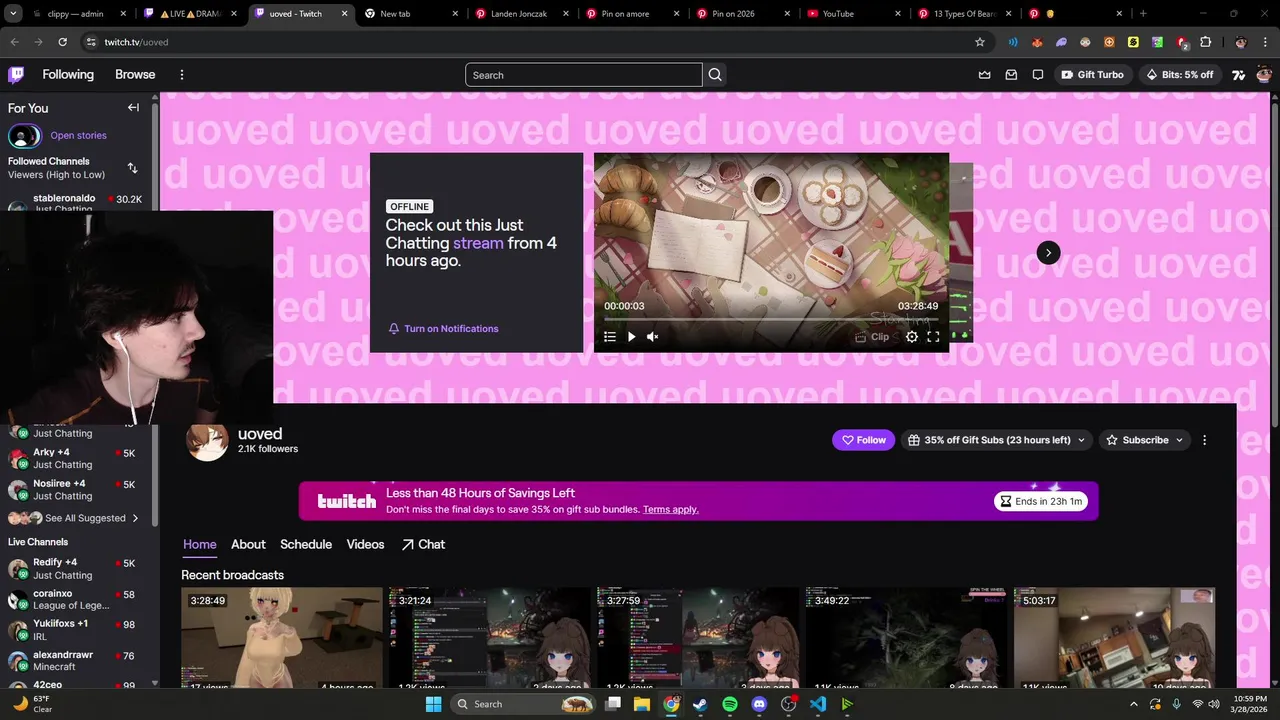Image resolution: width=1280 pixels, height=720 pixels.
Task: Open stories link in sidebar
Action: coord(78,135)
